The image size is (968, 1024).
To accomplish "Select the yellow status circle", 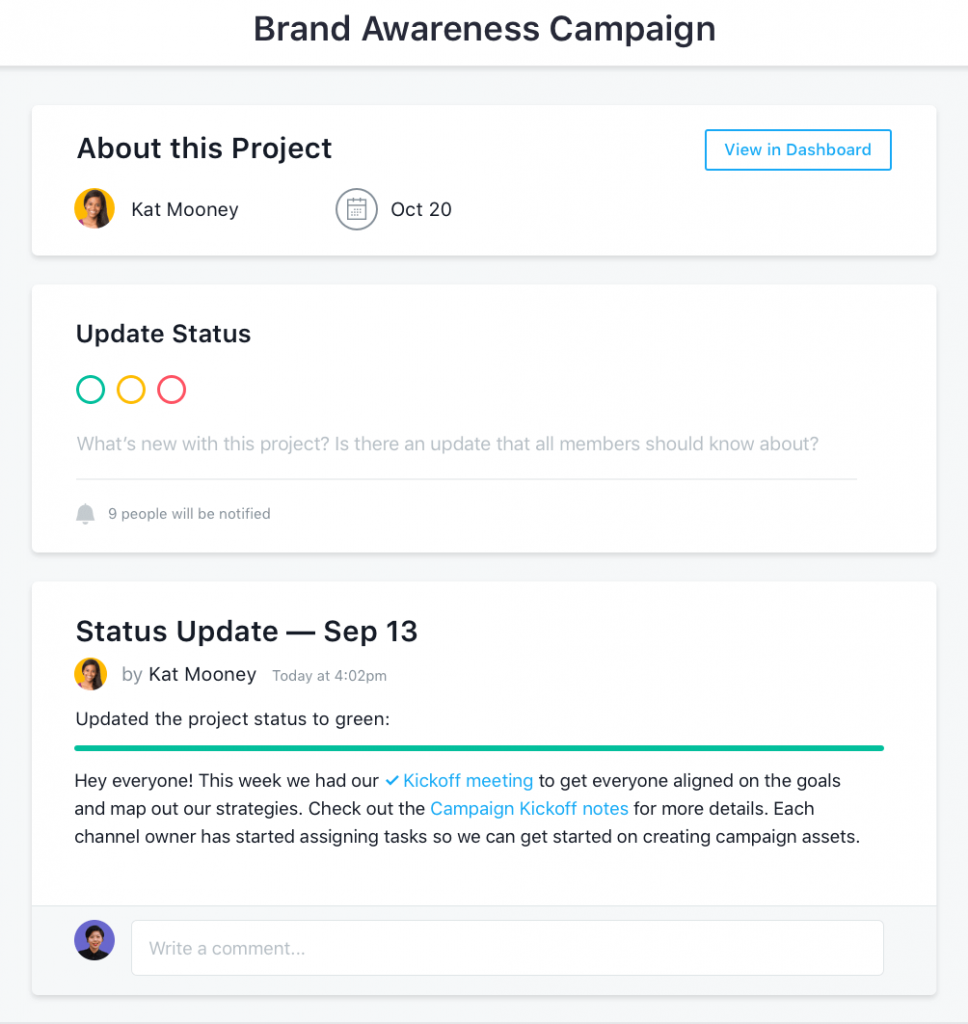I will point(131,389).
